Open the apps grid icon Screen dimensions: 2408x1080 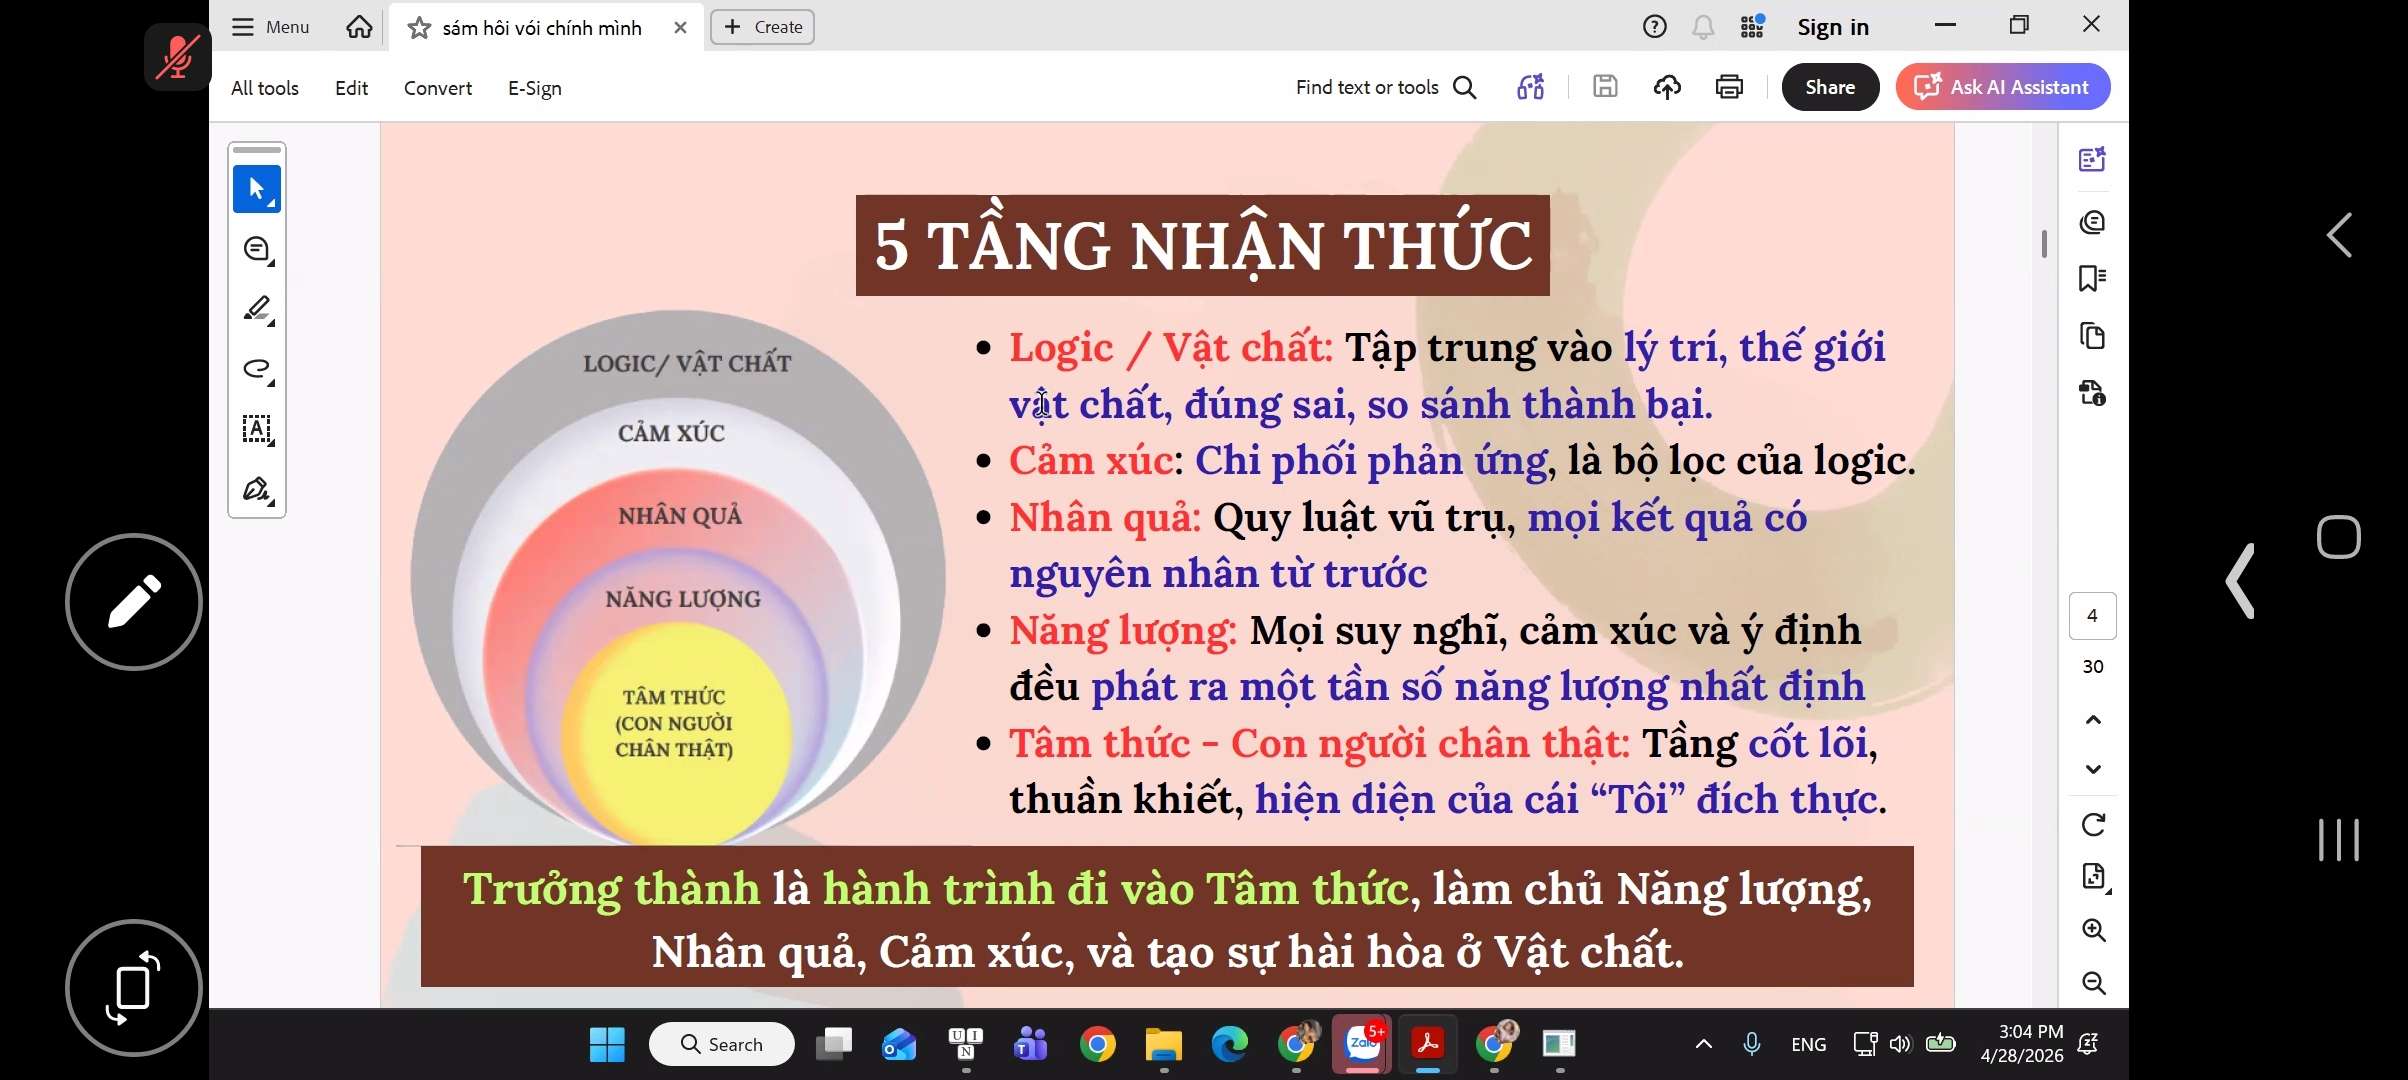coord(1752,27)
